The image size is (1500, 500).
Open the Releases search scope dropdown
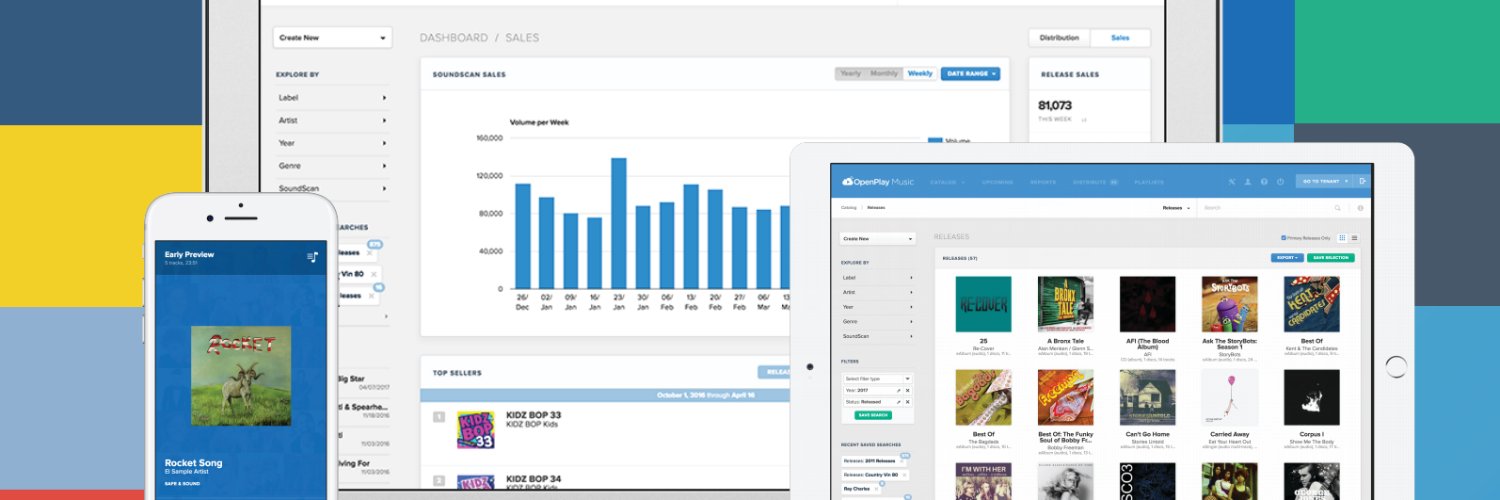[x=1176, y=208]
